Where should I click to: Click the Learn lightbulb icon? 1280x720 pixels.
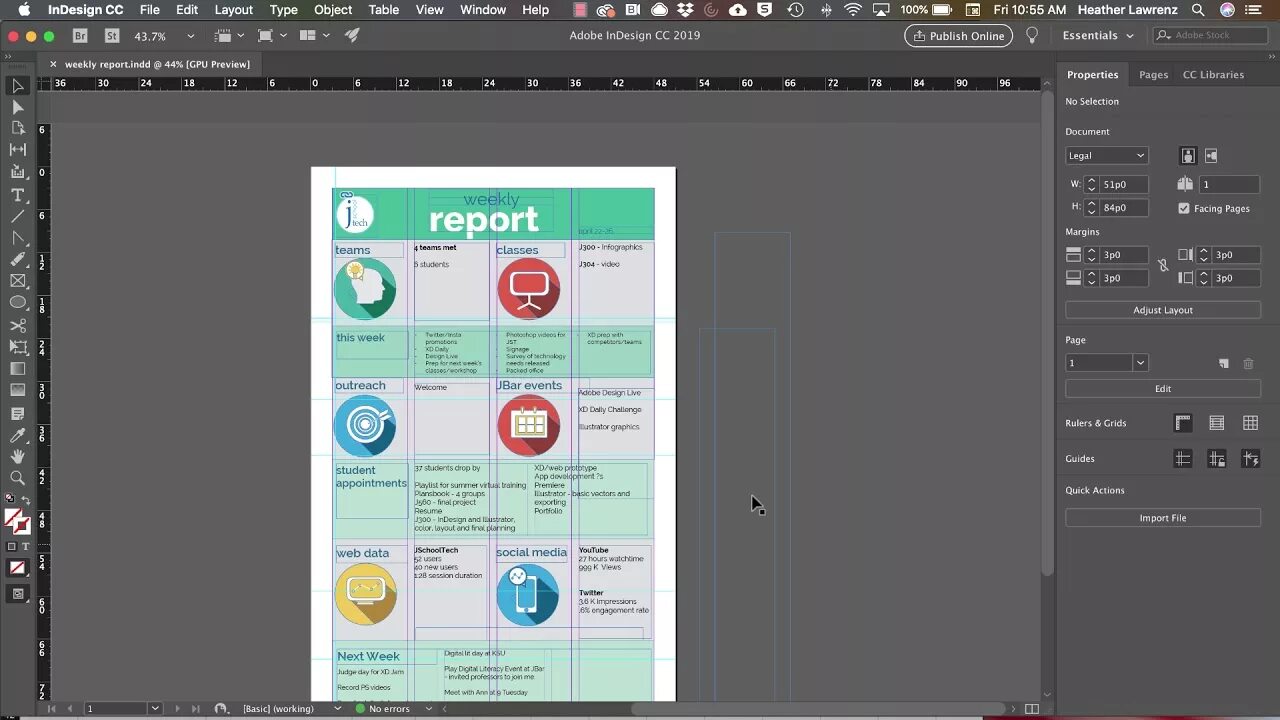(1032, 35)
